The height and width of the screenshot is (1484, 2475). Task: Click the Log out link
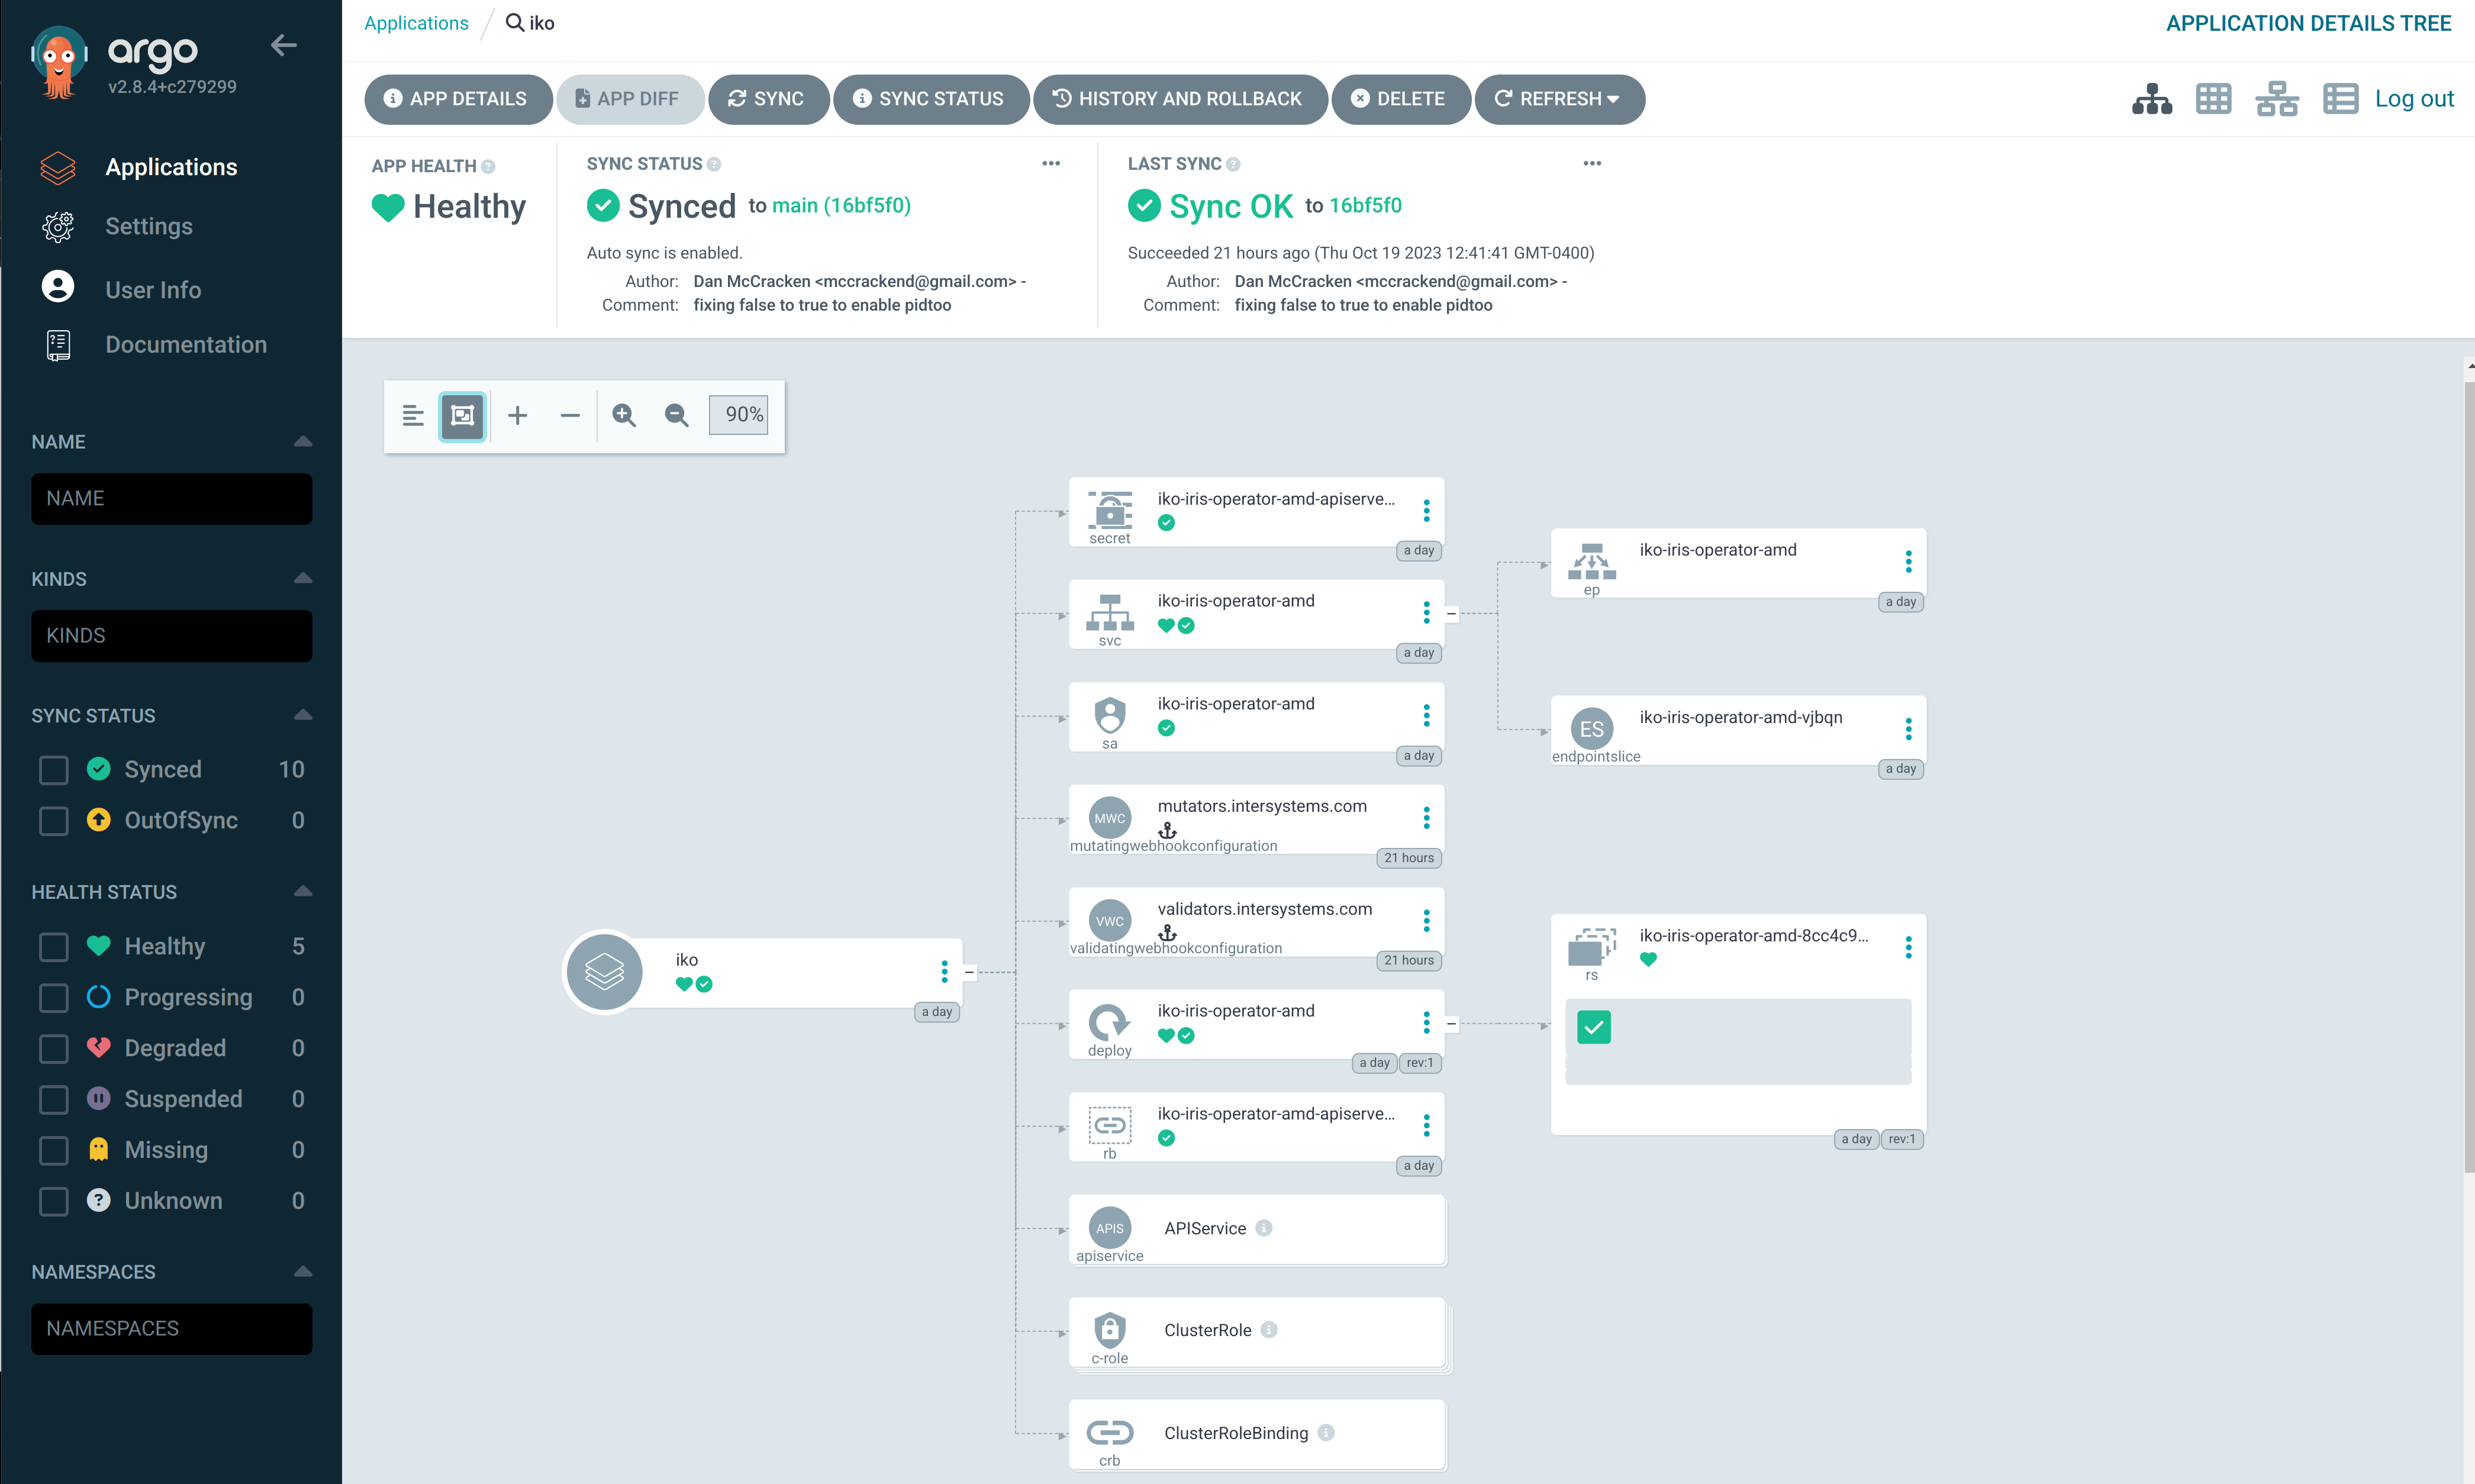[2414, 99]
